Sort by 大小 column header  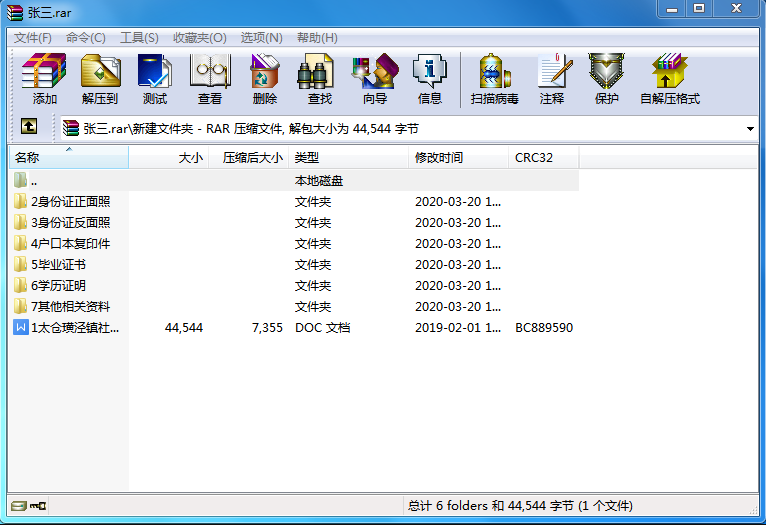click(169, 157)
